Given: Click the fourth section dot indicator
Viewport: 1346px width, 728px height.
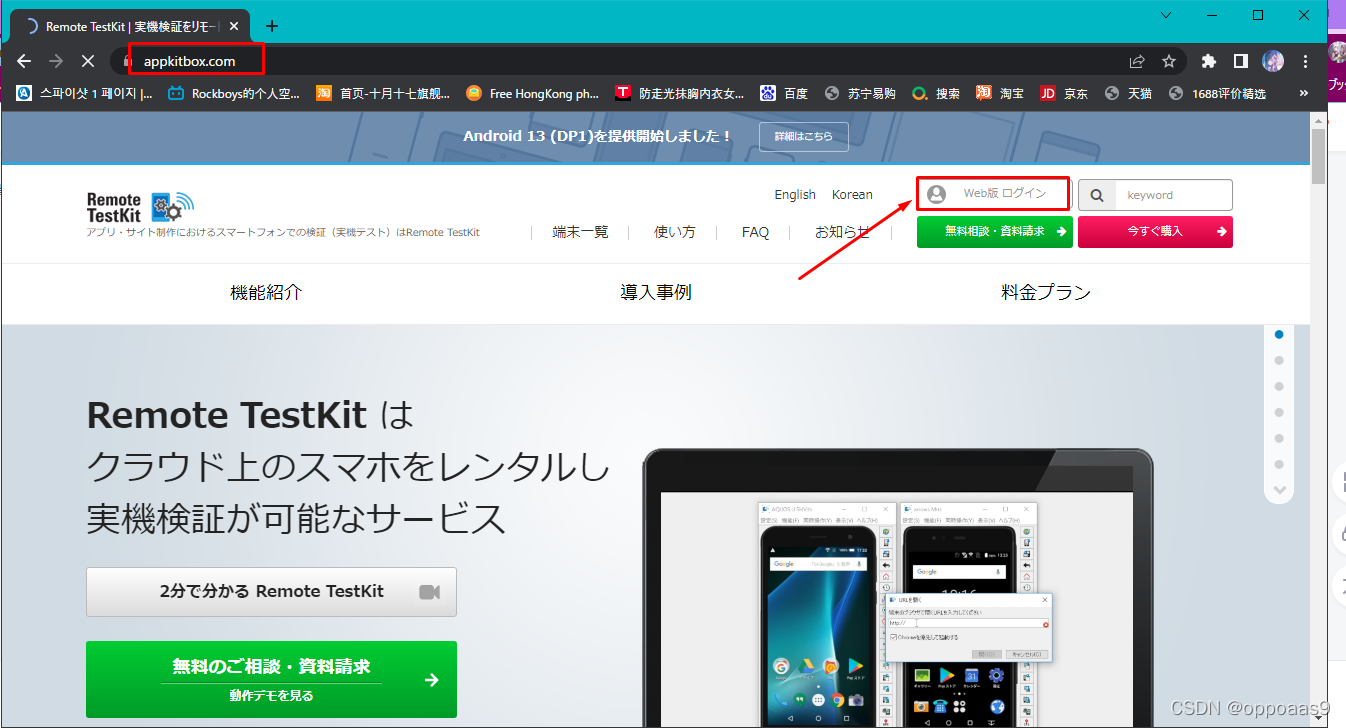Looking at the screenshot, I should (x=1279, y=413).
